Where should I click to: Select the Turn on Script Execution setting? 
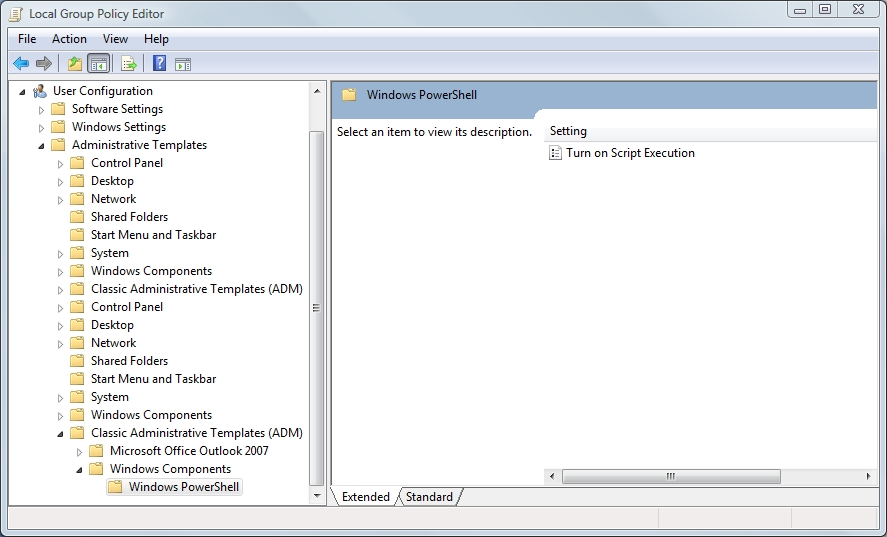coord(630,153)
